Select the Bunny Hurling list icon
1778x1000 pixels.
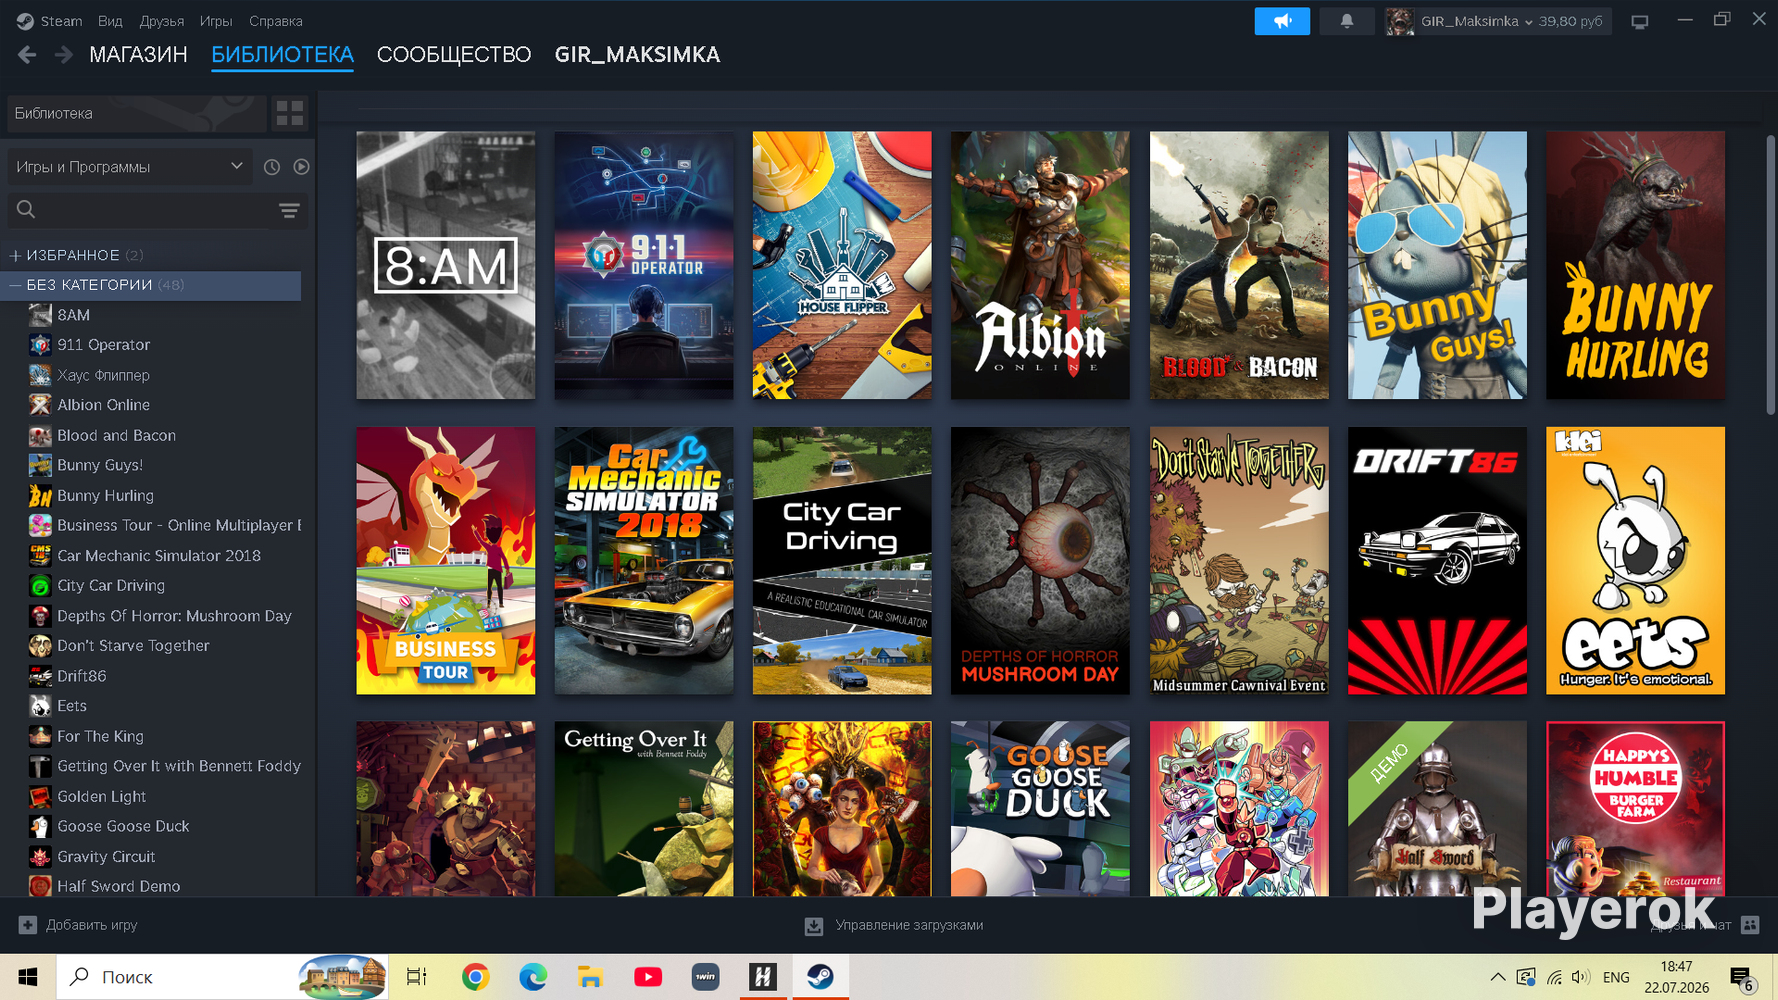click(40, 495)
